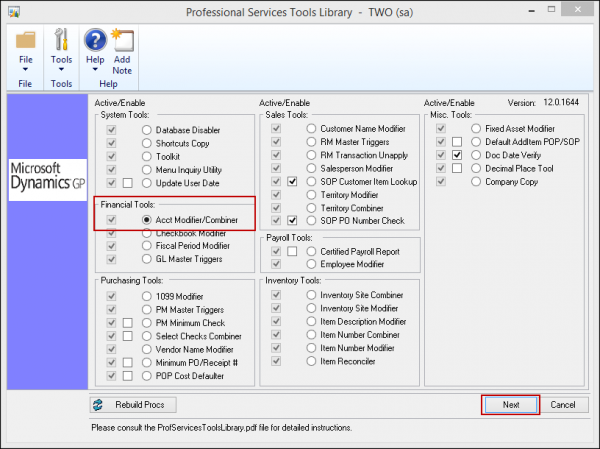Select the Company Copy option

tap(476, 181)
